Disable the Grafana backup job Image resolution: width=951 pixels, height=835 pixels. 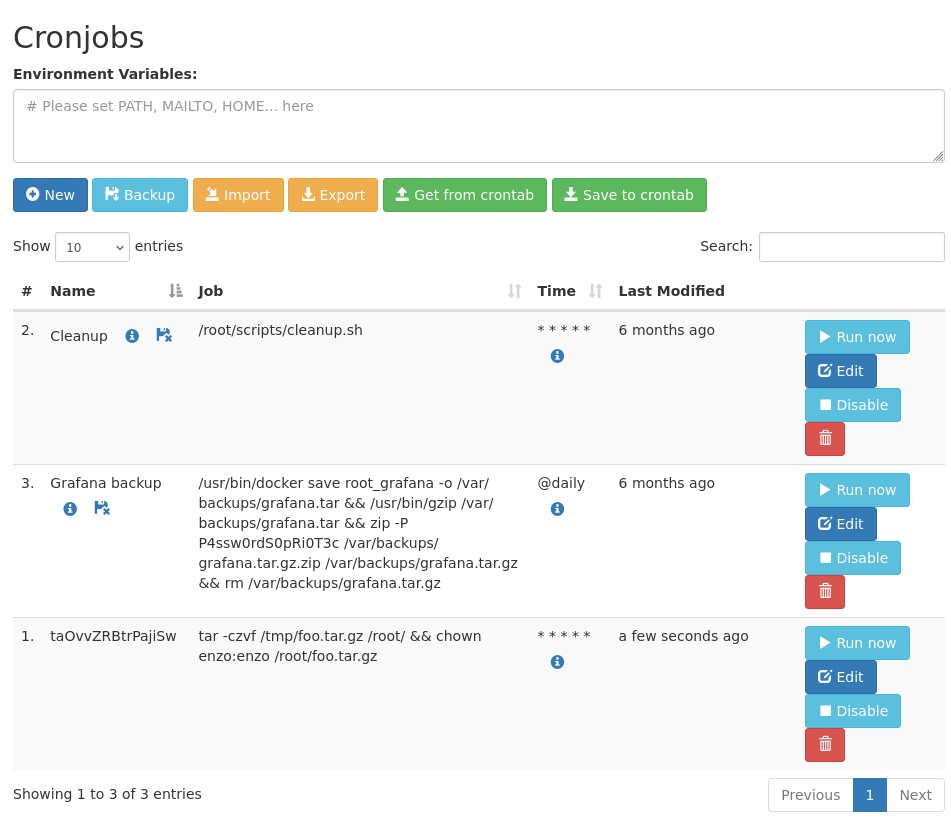853,558
